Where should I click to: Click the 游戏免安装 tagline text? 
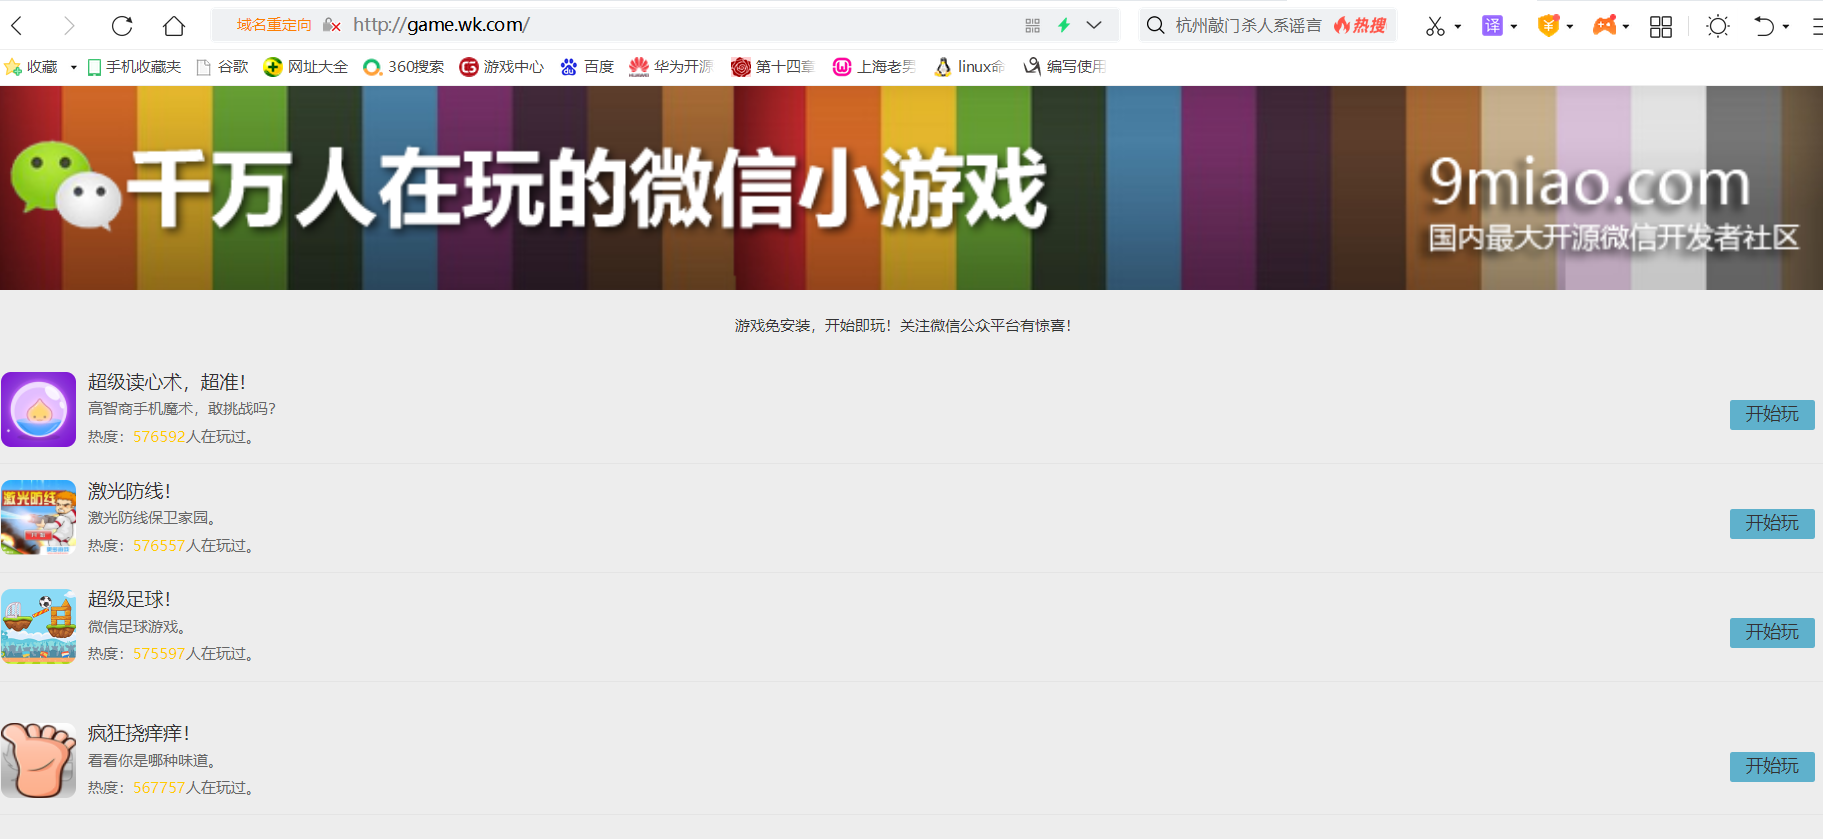pos(903,326)
